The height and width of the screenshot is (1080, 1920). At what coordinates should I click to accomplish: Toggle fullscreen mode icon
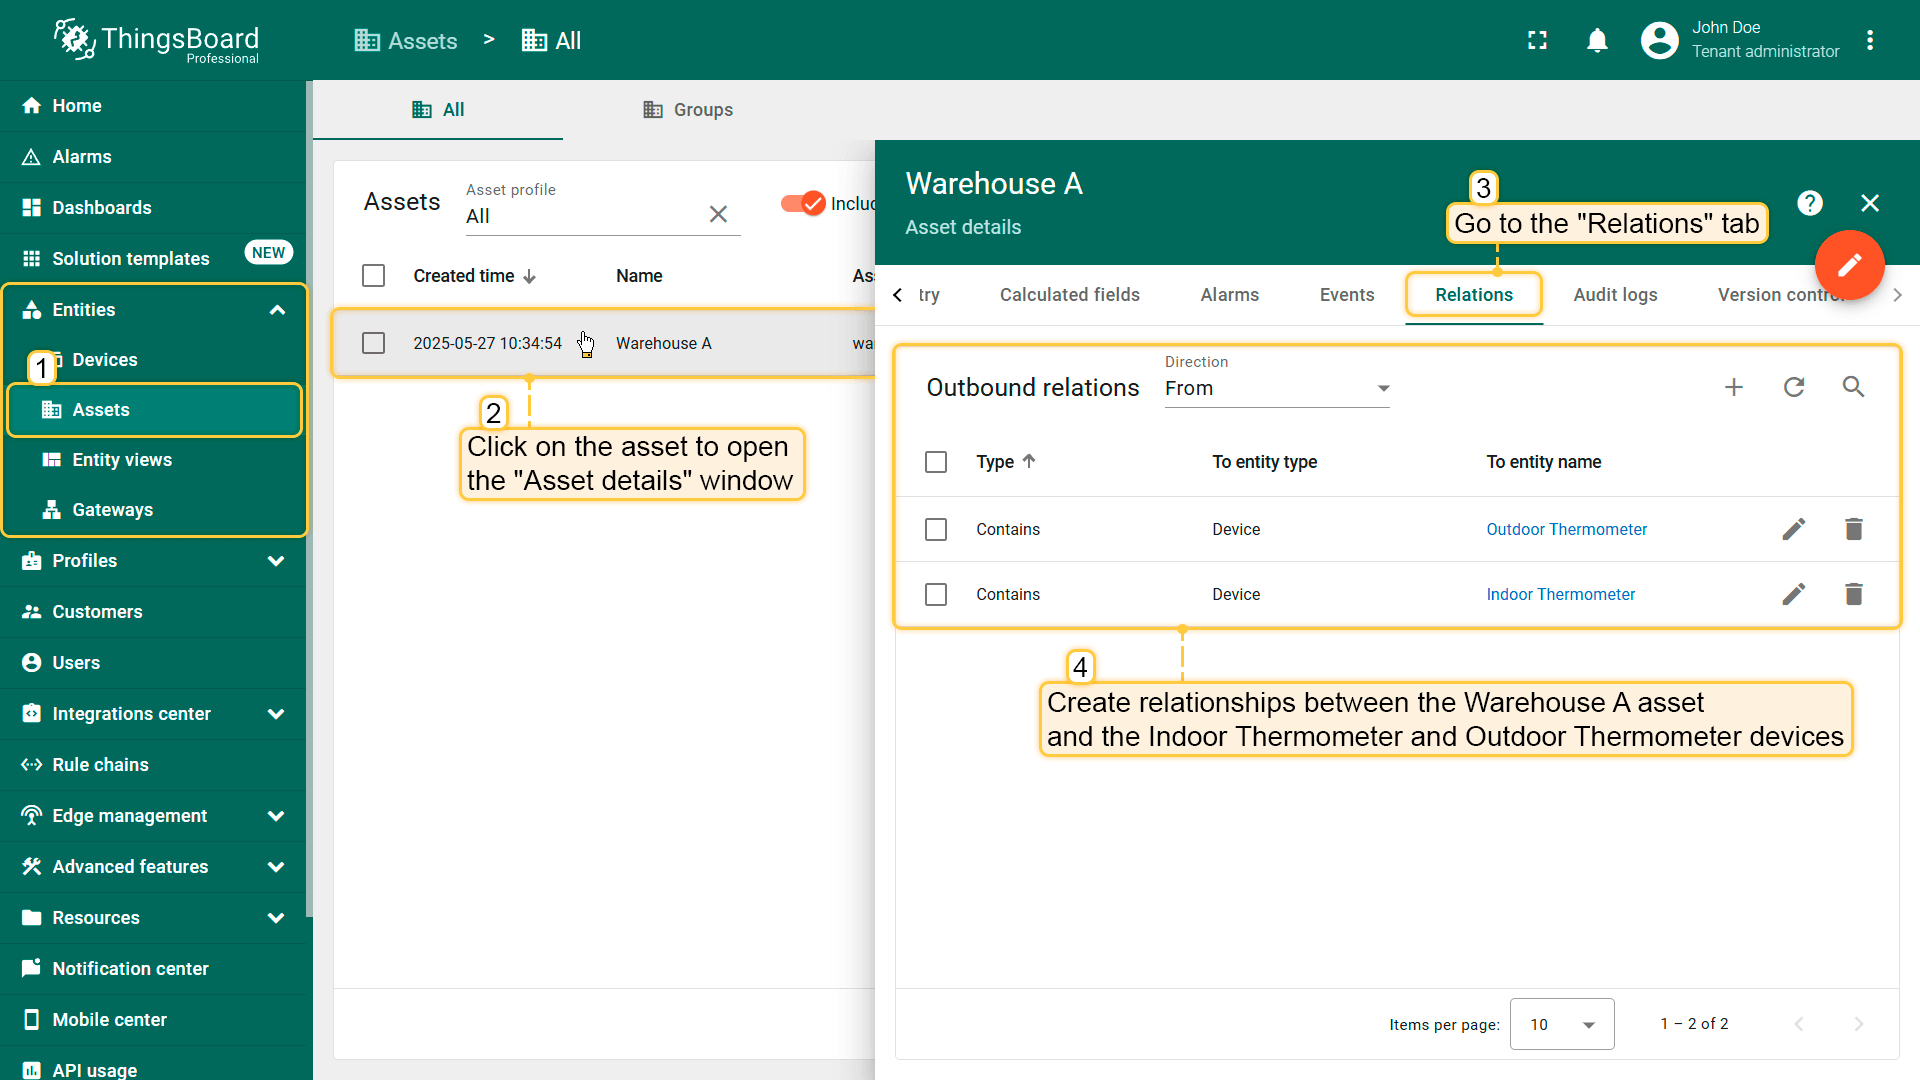coord(1537,40)
